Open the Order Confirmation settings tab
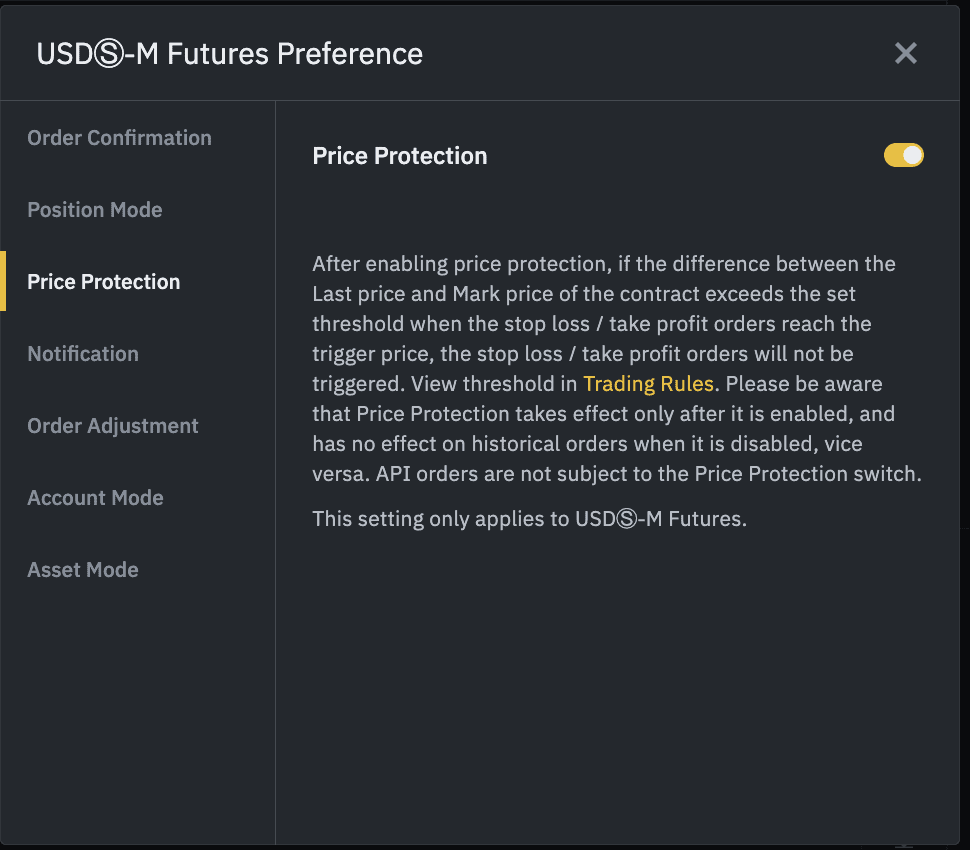Image resolution: width=970 pixels, height=850 pixels. [x=119, y=138]
